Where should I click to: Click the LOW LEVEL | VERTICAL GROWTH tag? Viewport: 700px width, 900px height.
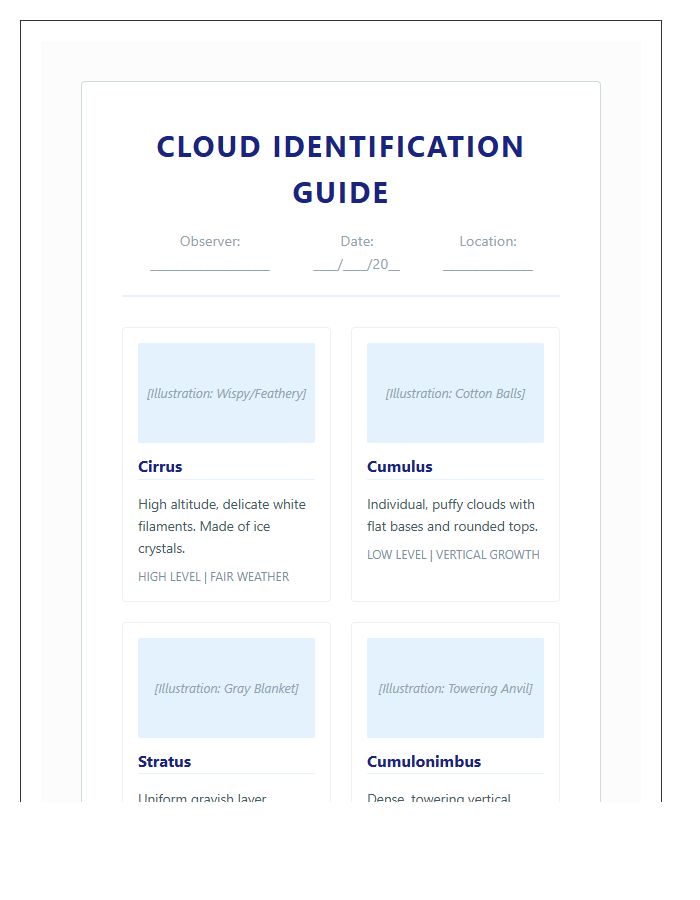[x=453, y=555]
